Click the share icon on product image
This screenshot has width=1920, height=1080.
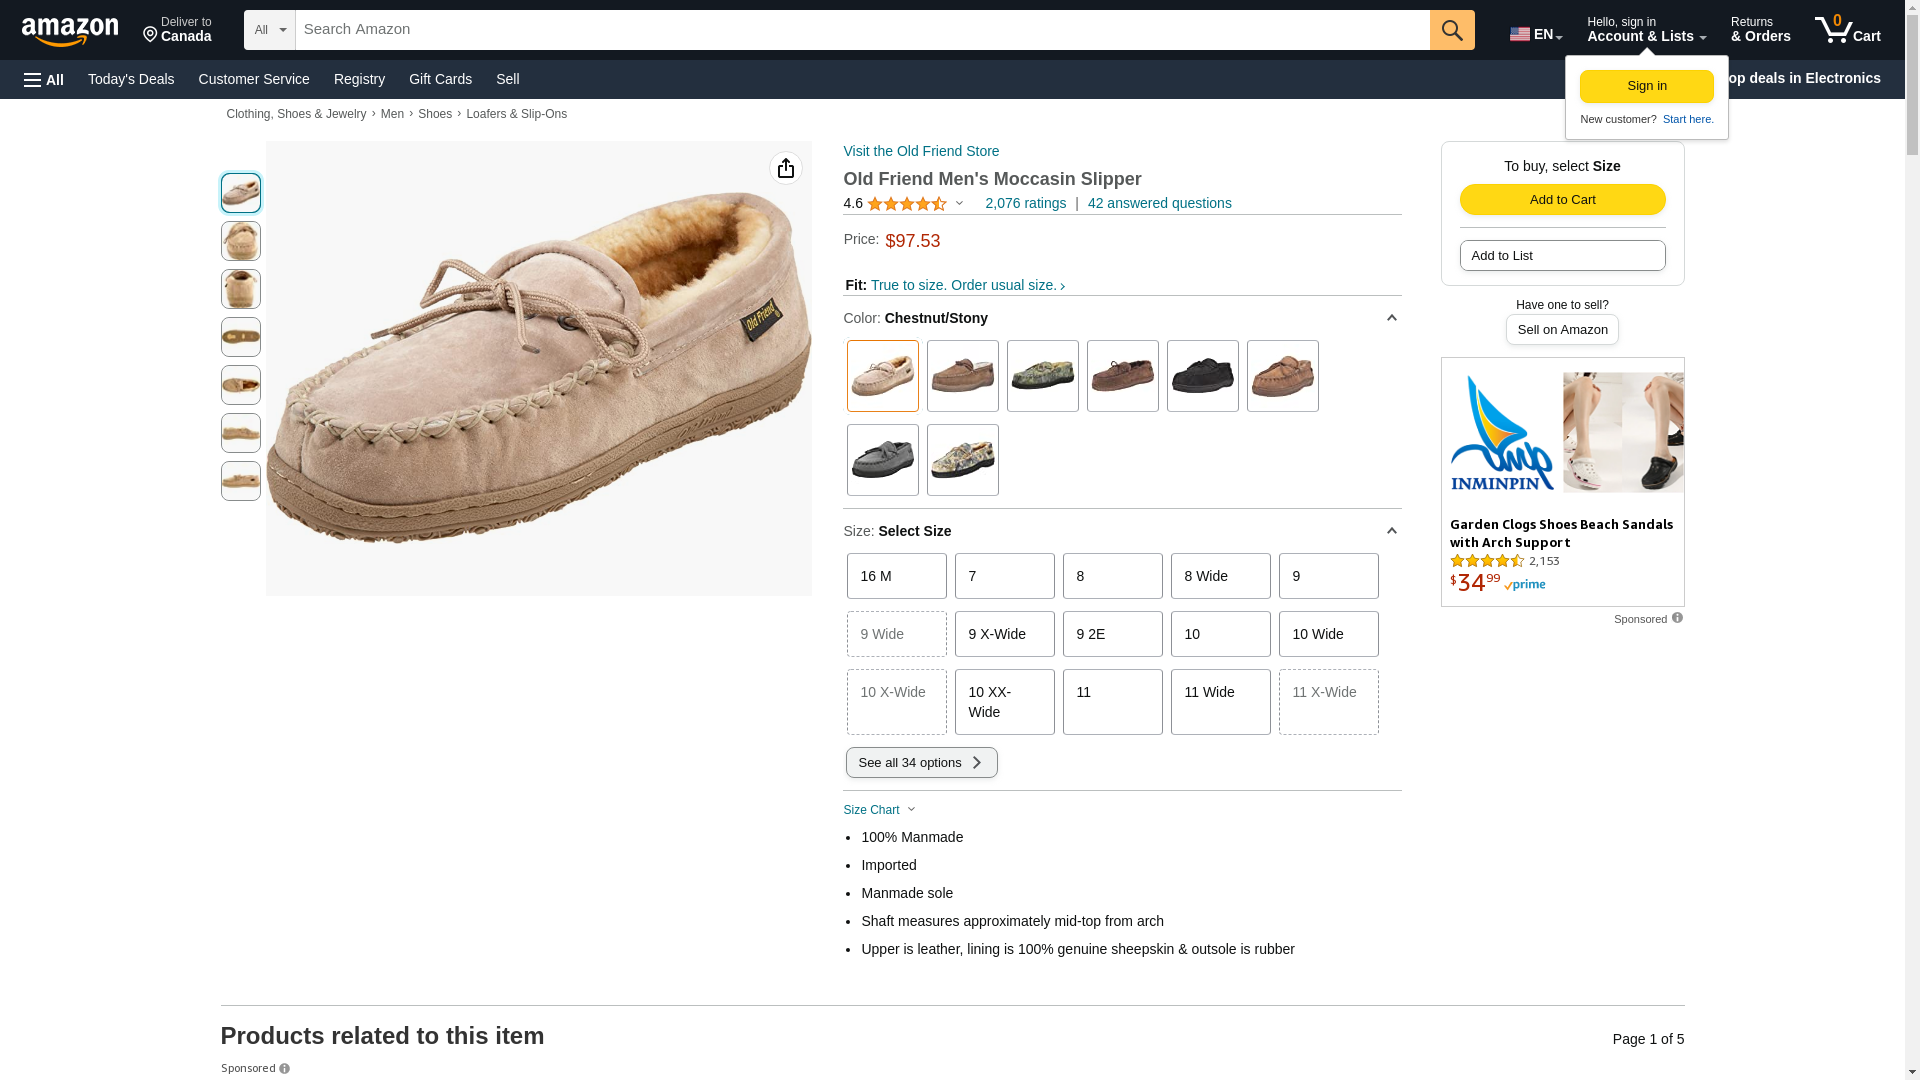(785, 168)
